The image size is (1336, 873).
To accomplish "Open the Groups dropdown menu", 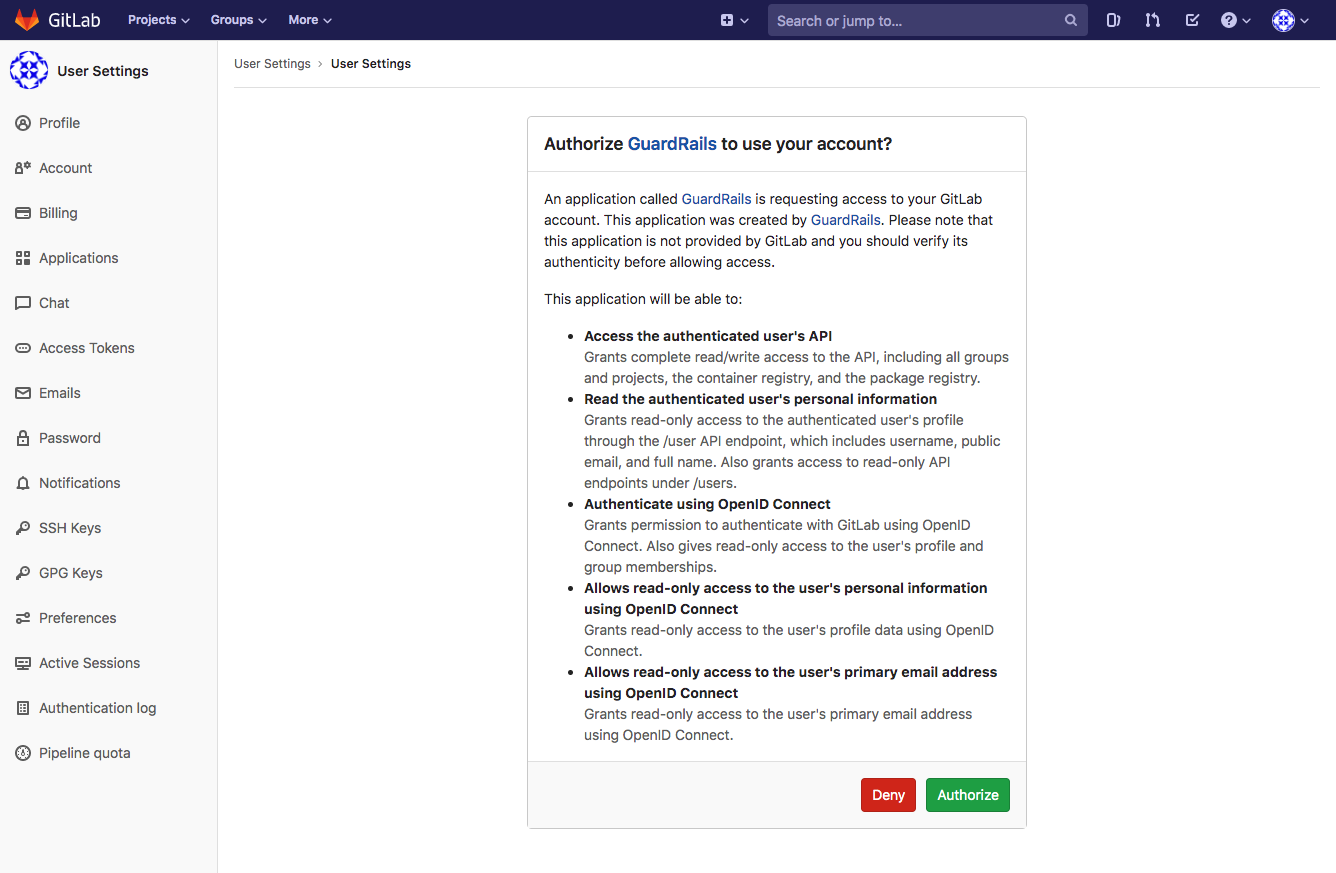I will pyautogui.click(x=238, y=20).
